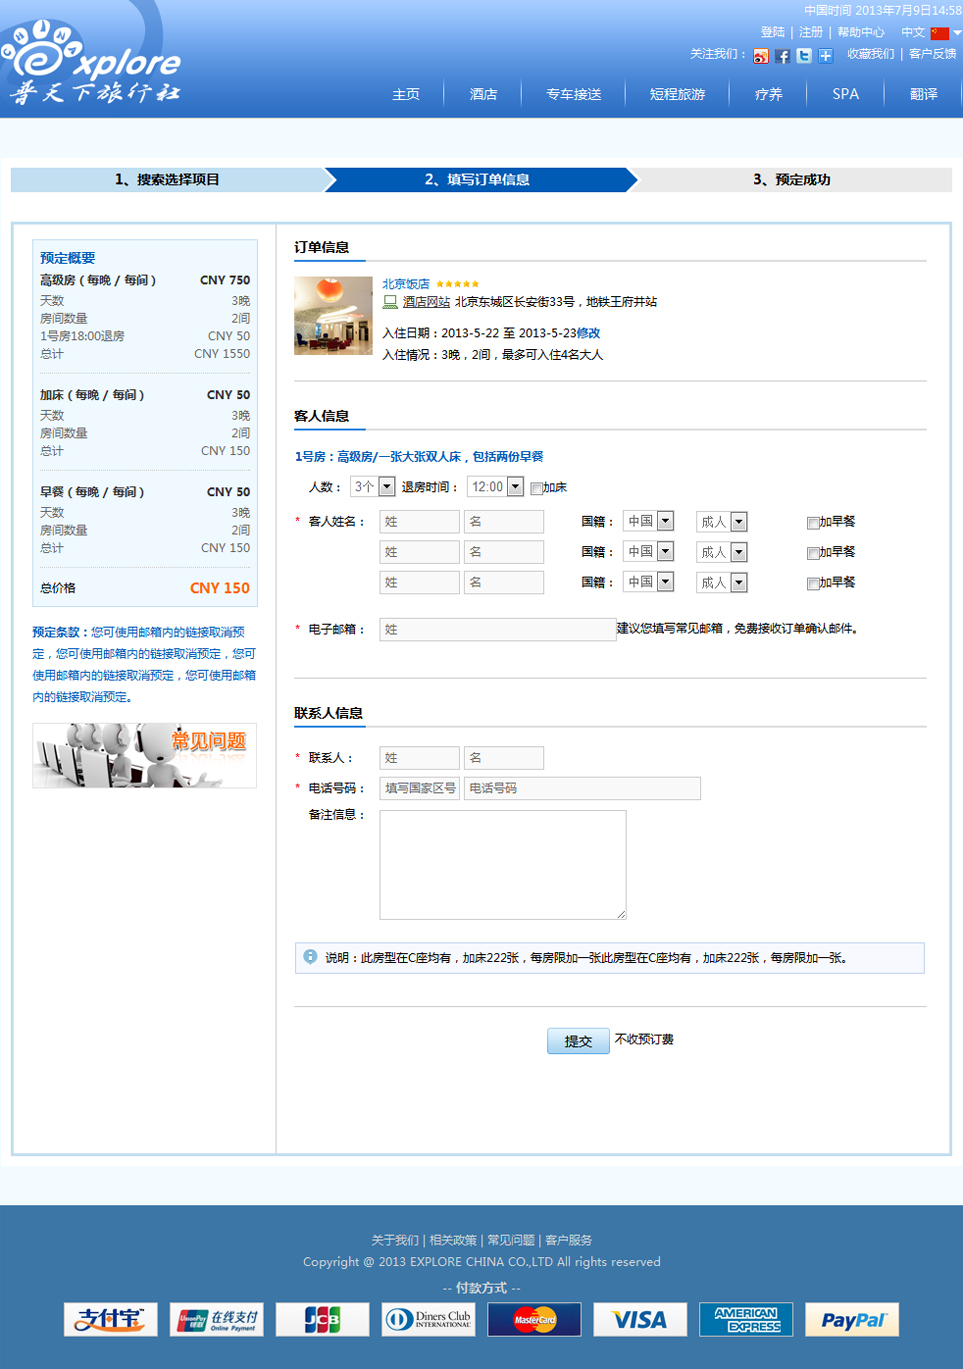This screenshot has height=1369, width=963.
Task: Open the 人数 dropdown showing 3个
Action: coord(373,487)
